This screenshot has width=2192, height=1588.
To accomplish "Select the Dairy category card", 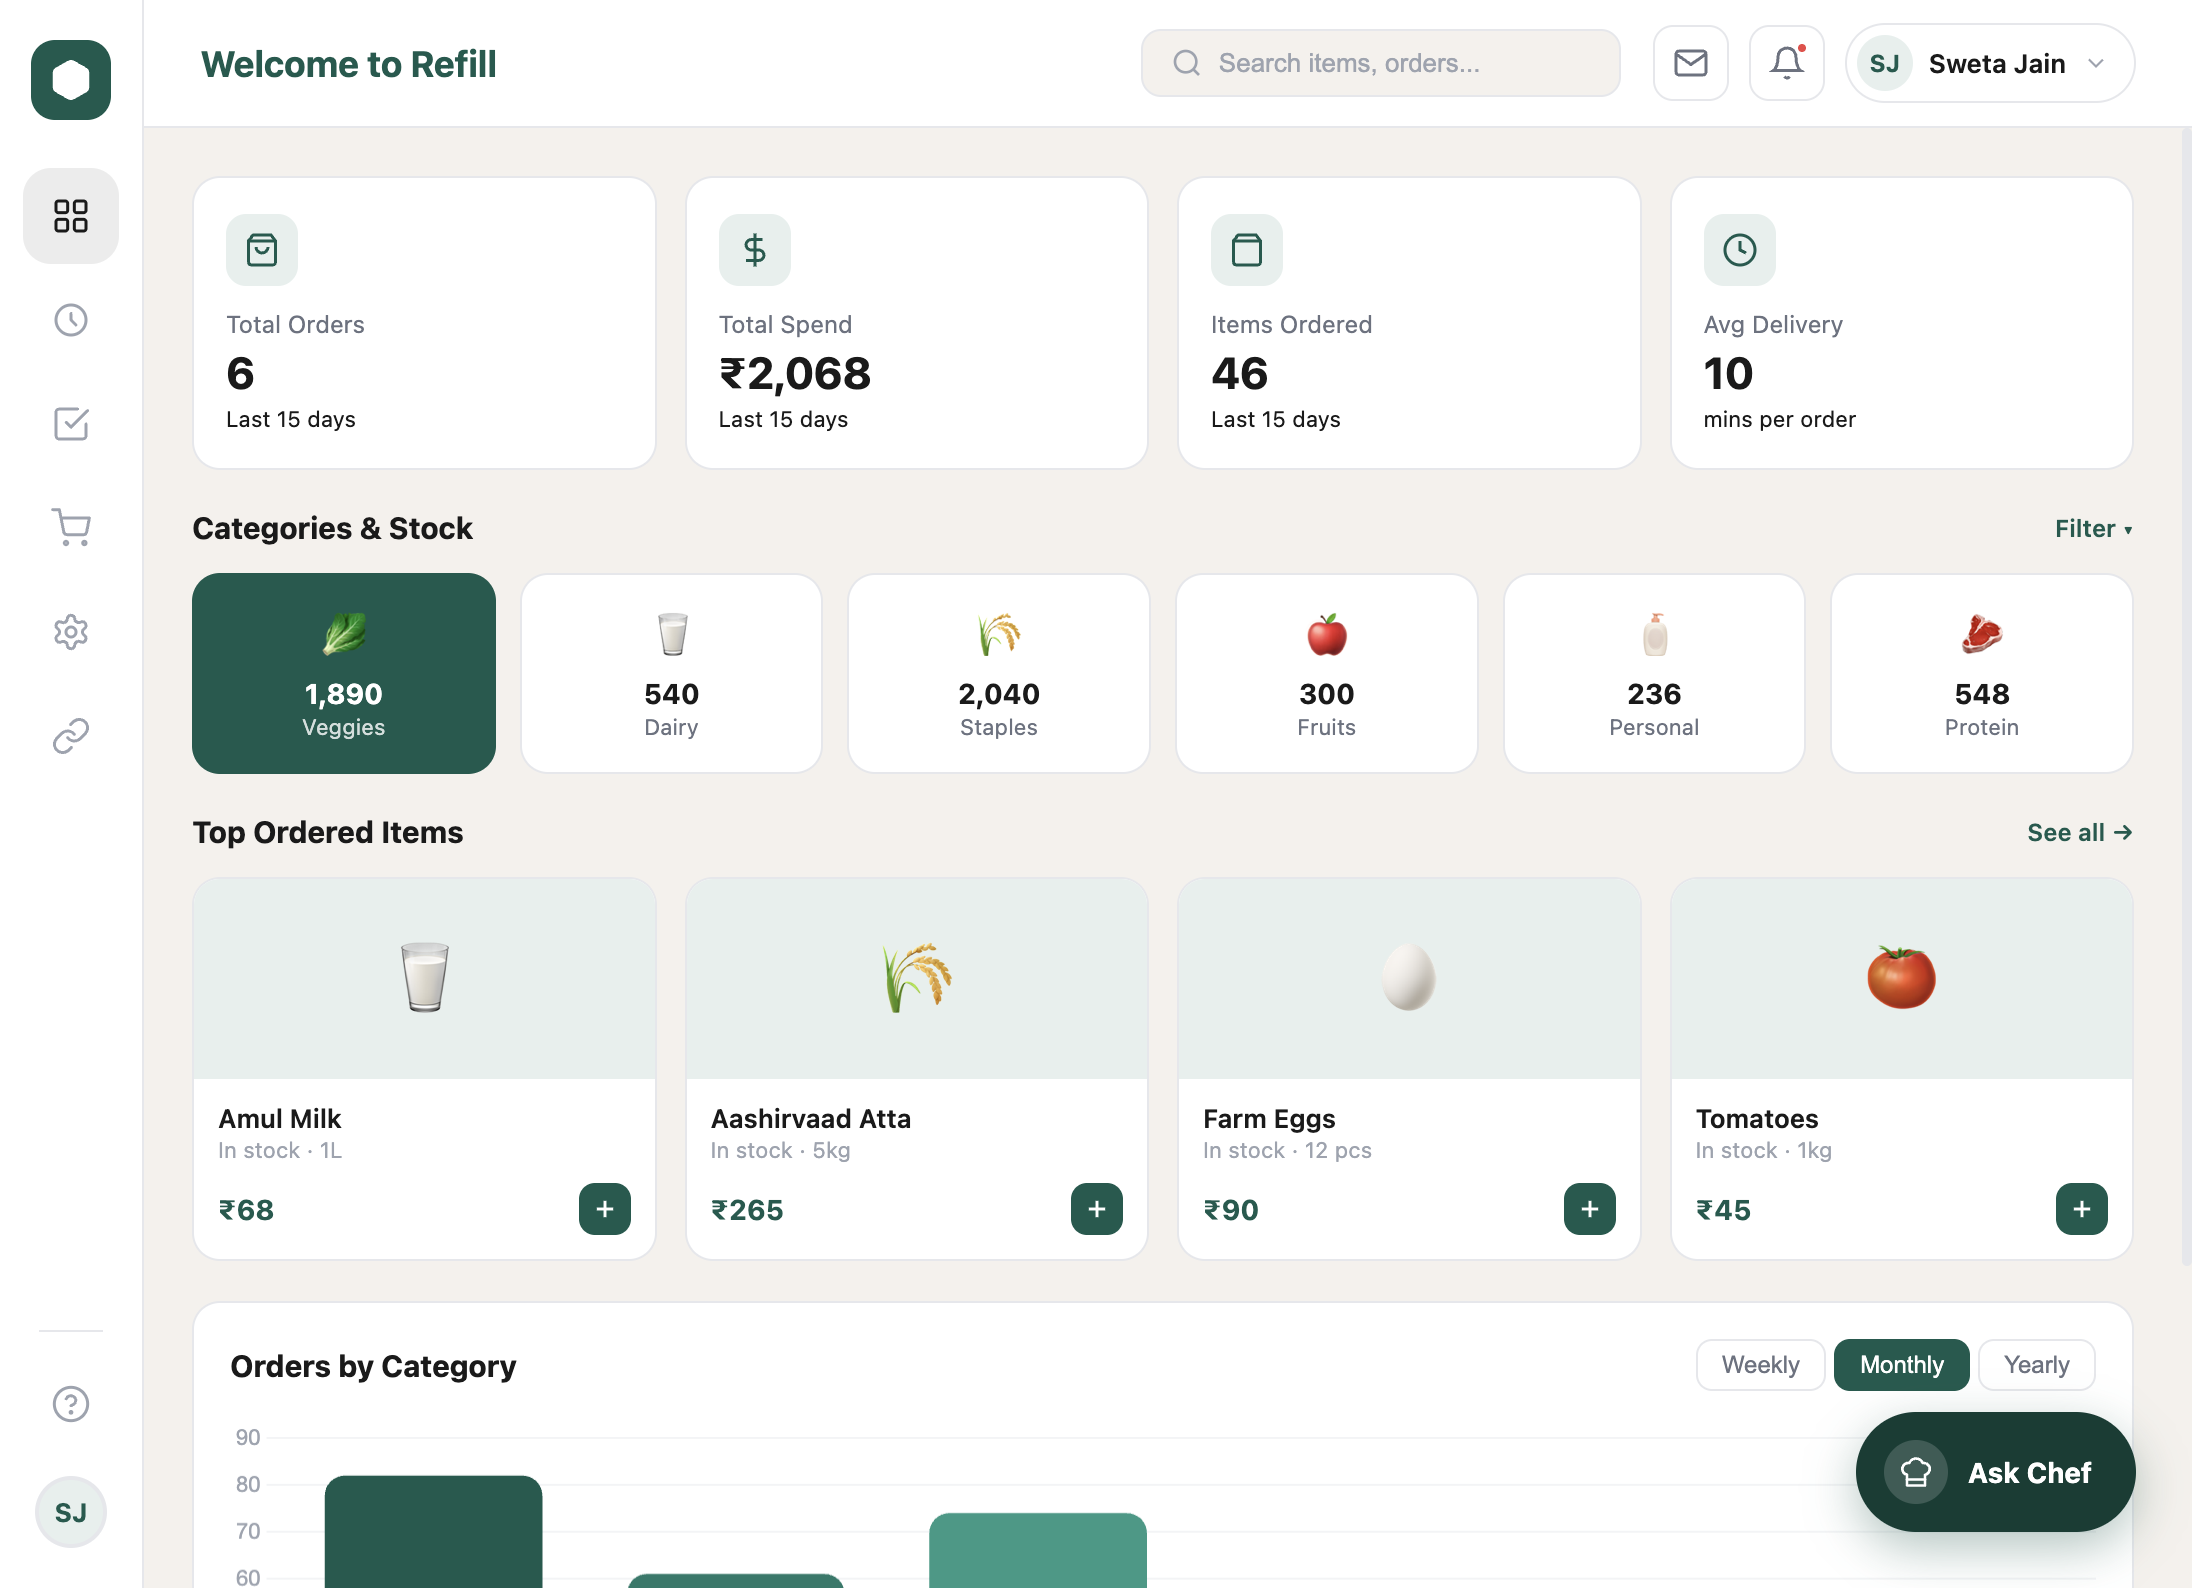I will pos(671,673).
